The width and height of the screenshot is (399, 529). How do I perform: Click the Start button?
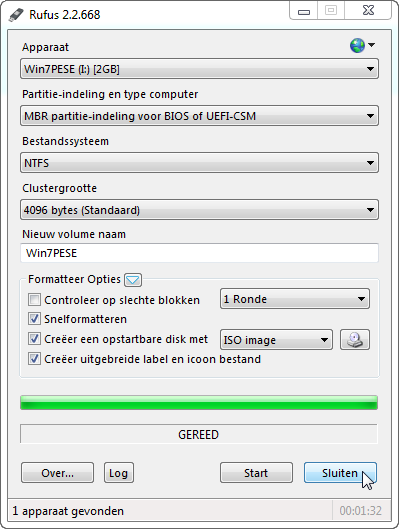pyautogui.click(x=256, y=473)
